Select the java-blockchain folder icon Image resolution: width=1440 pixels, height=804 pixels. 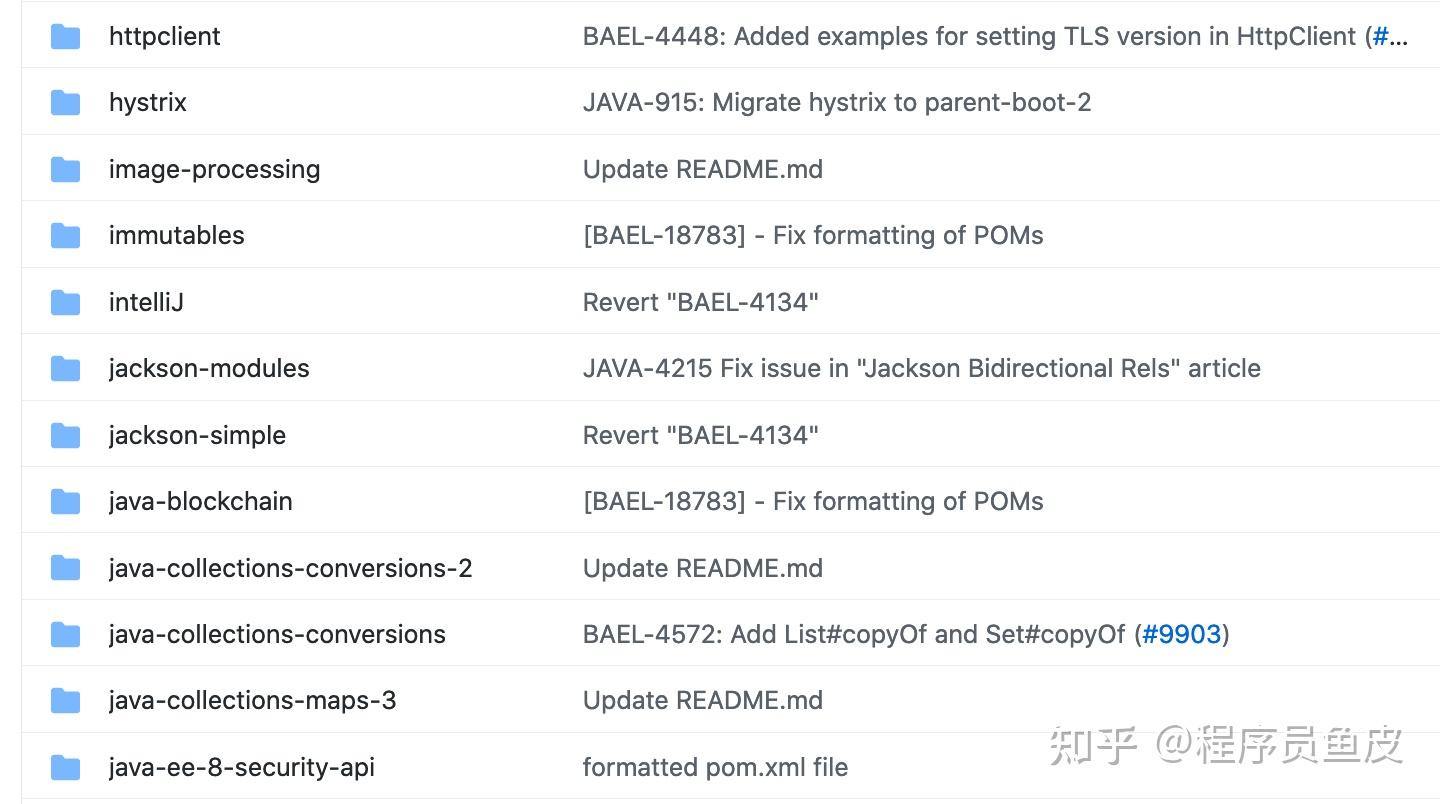click(x=65, y=502)
